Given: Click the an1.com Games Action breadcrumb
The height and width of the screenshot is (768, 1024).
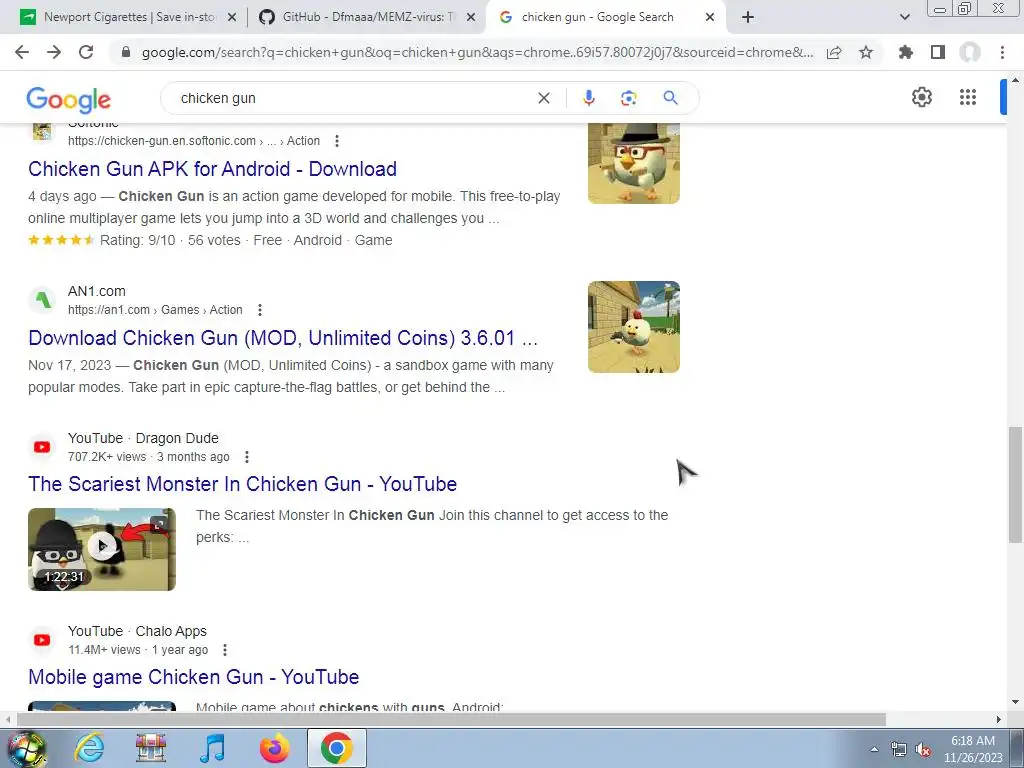Looking at the screenshot, I should point(155,310).
